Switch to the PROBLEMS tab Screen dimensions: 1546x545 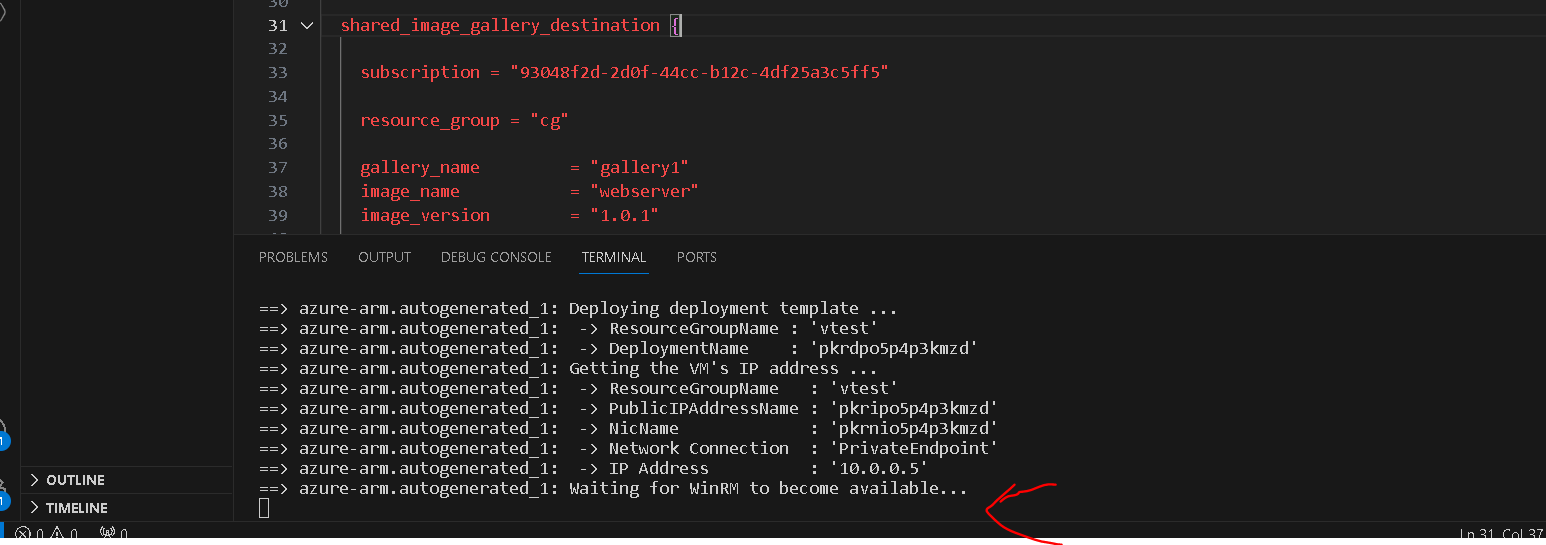click(x=293, y=257)
